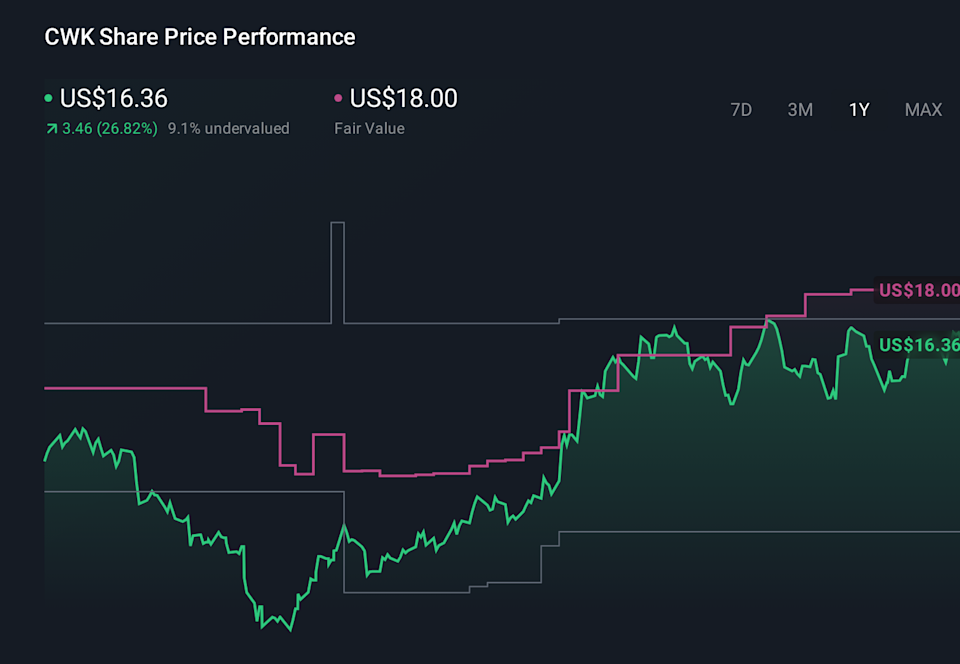Click the pink US$18.00 chart end label

click(x=917, y=290)
